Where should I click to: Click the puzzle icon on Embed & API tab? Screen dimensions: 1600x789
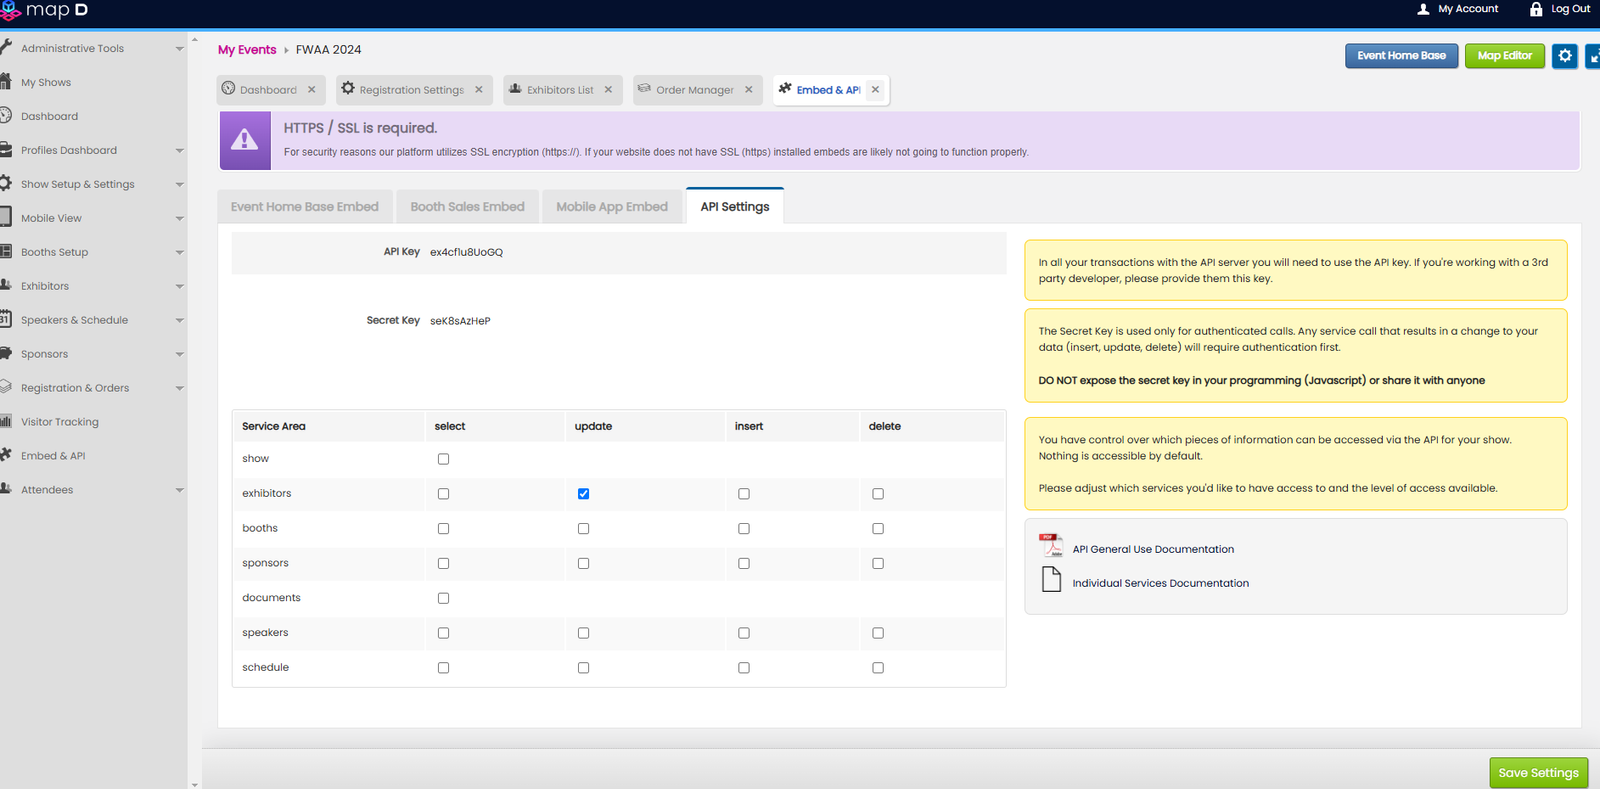785,89
